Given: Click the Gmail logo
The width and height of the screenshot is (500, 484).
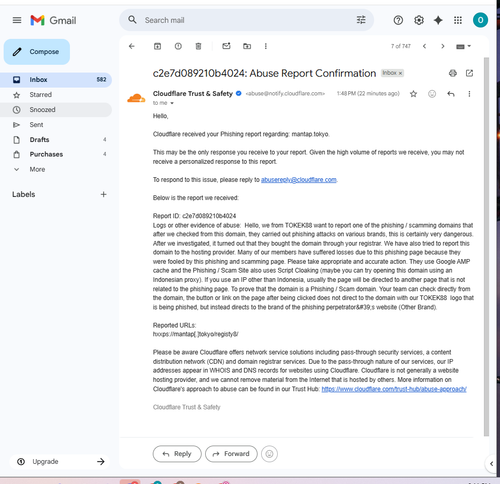Looking at the screenshot, I should click(x=53, y=20).
